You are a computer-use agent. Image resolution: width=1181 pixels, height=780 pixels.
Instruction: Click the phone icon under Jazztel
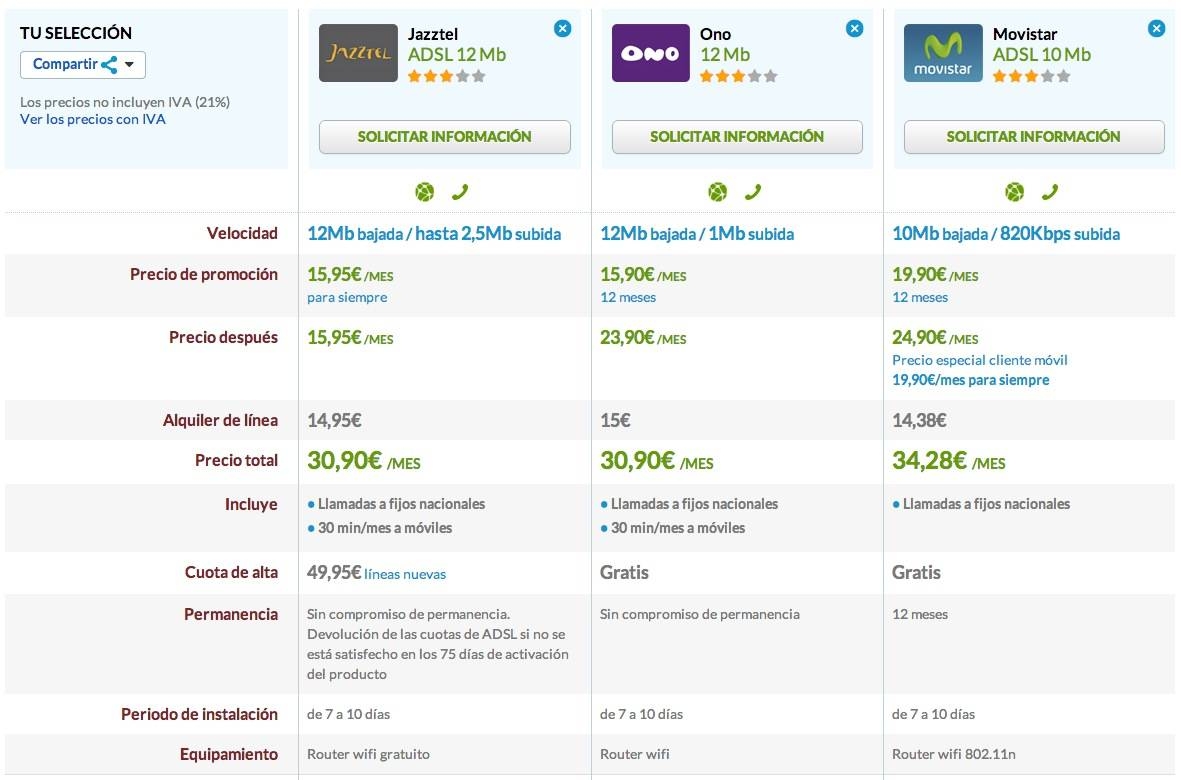(x=459, y=192)
